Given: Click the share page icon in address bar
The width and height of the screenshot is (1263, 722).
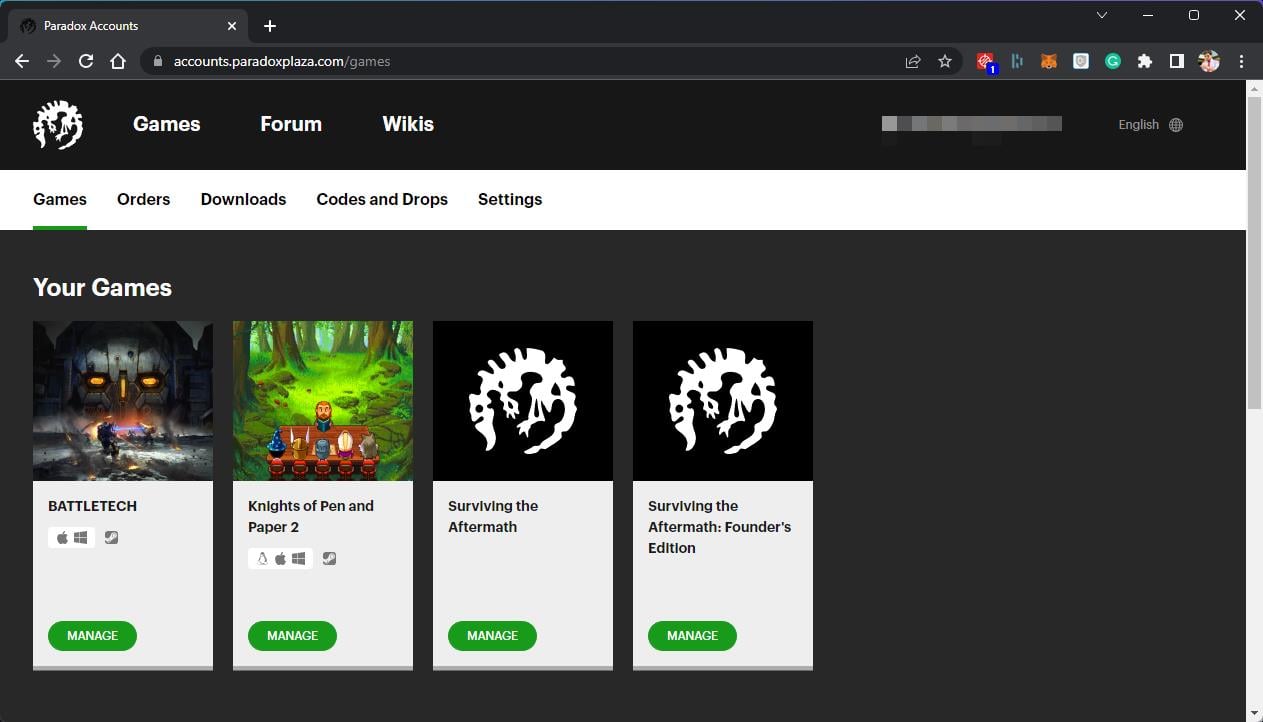Looking at the screenshot, I should pyautogui.click(x=913, y=61).
